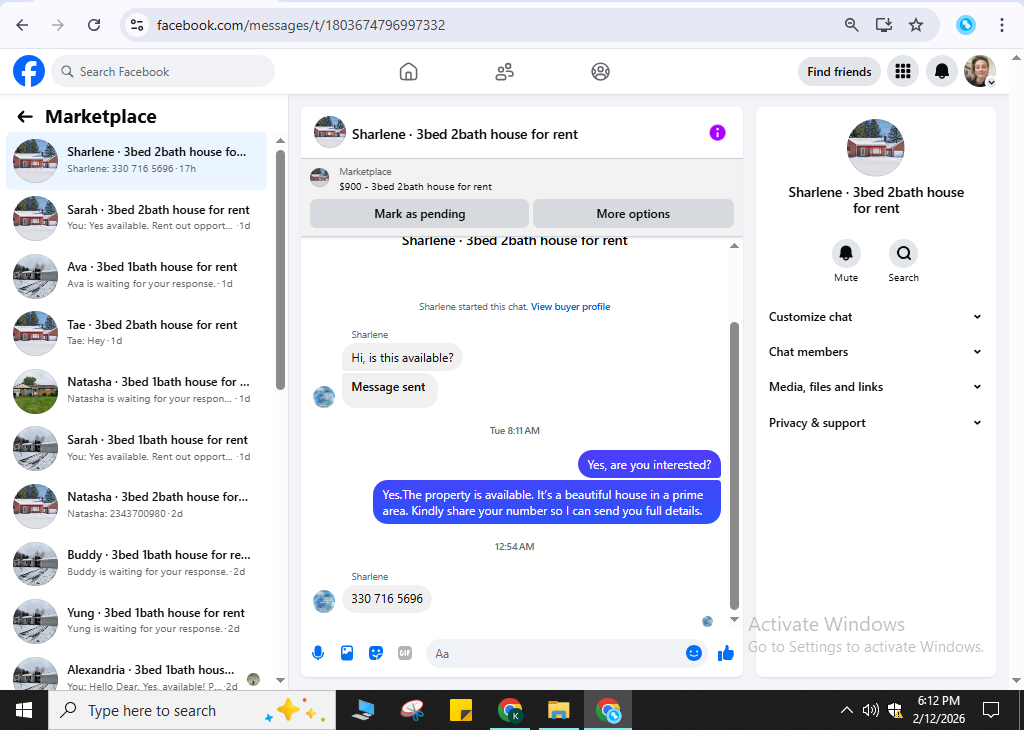1024x730 pixels.
Task: Open the $900 Marketplace listing banner
Action: 521,179
